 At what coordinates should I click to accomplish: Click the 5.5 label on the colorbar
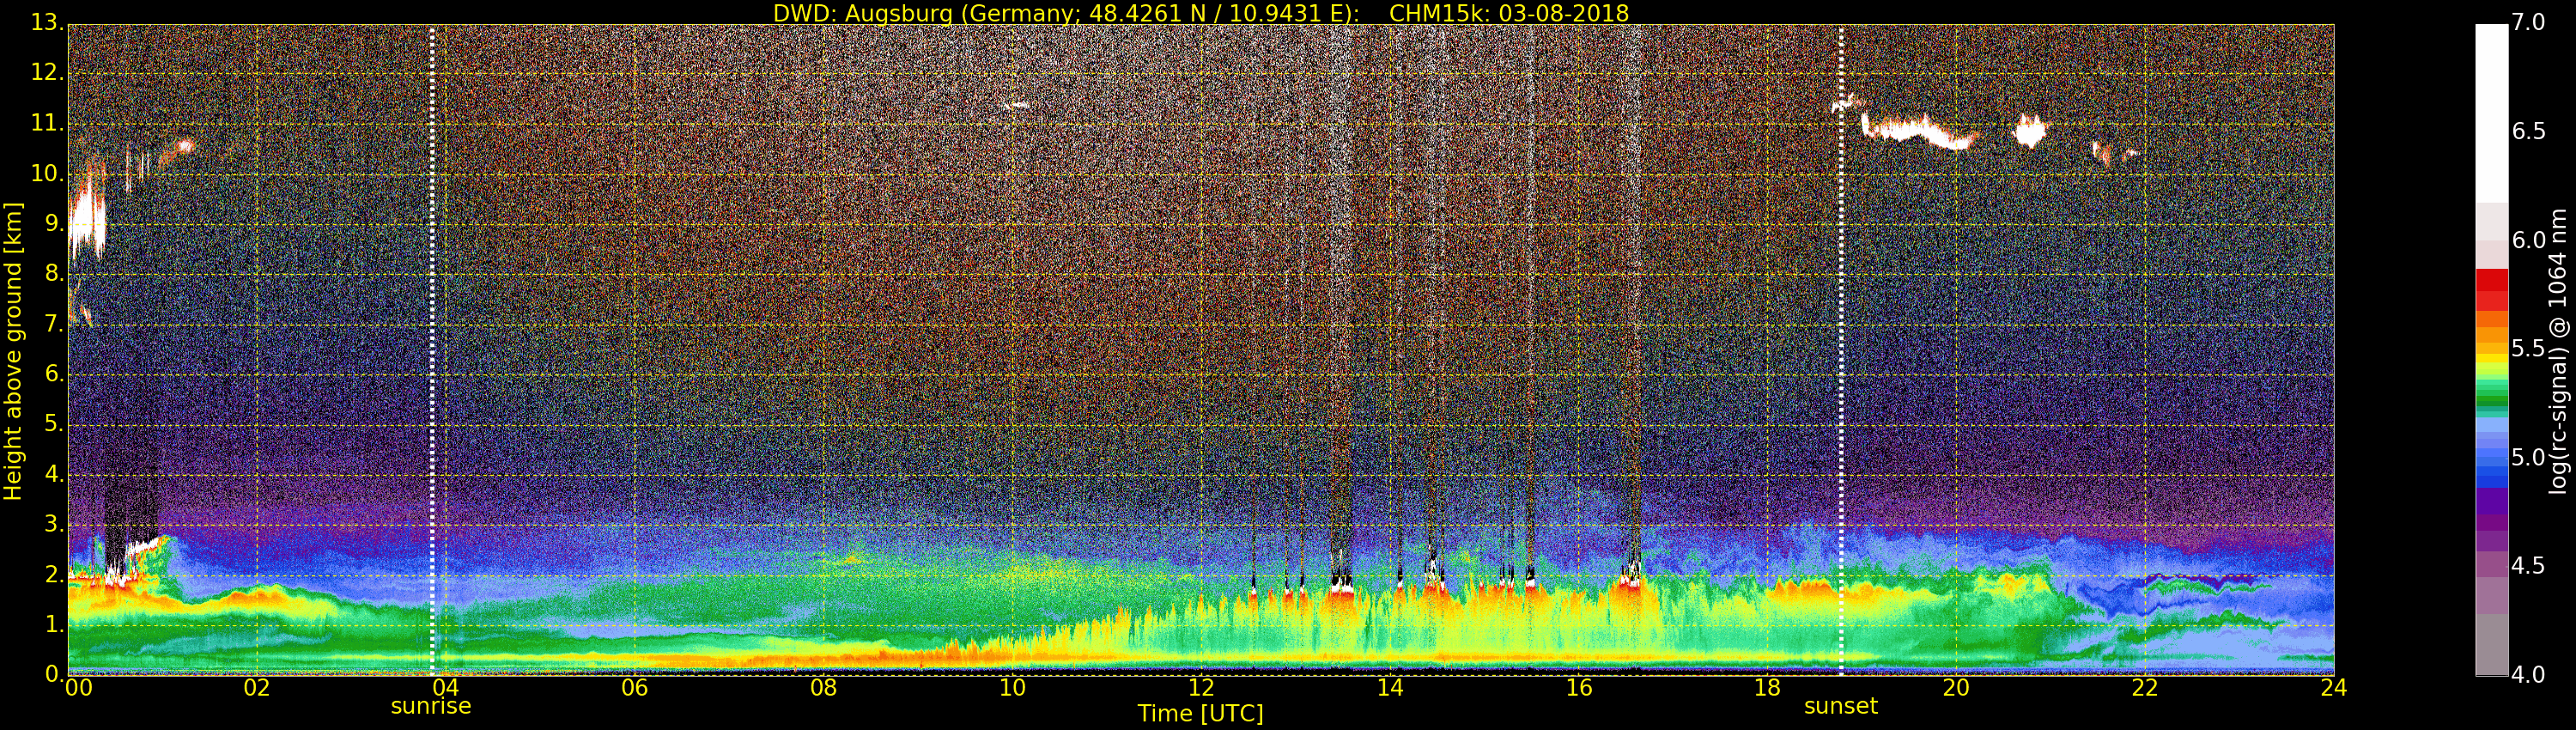pos(2528,348)
